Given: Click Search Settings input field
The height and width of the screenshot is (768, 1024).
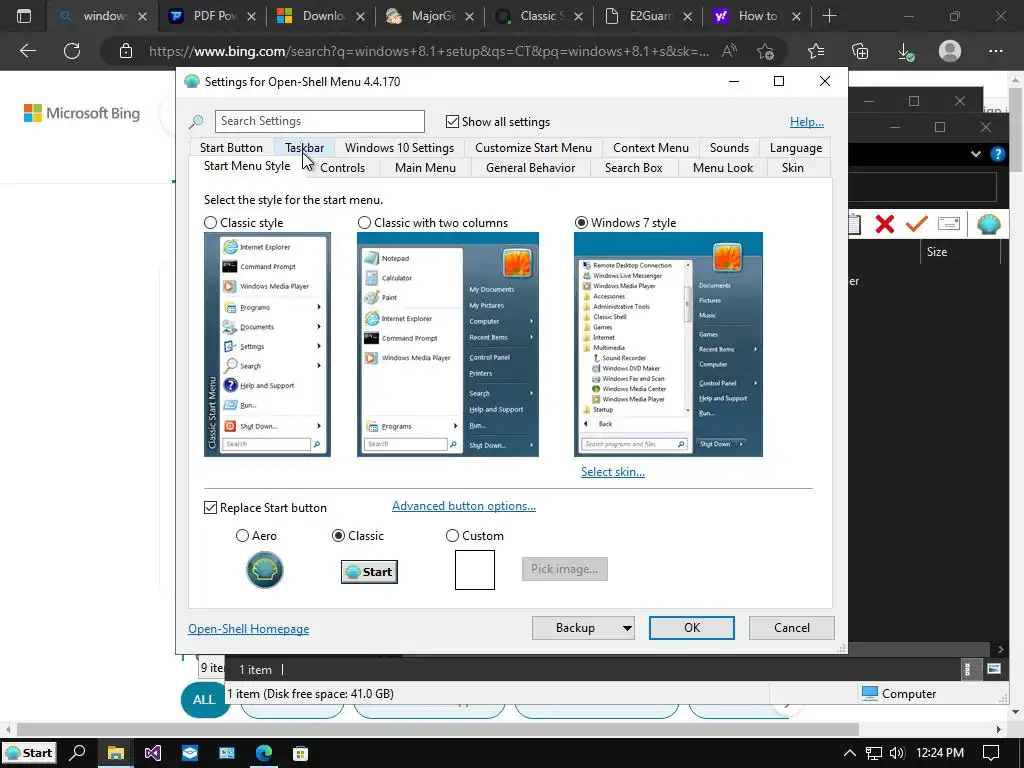Looking at the screenshot, I should pyautogui.click(x=319, y=121).
